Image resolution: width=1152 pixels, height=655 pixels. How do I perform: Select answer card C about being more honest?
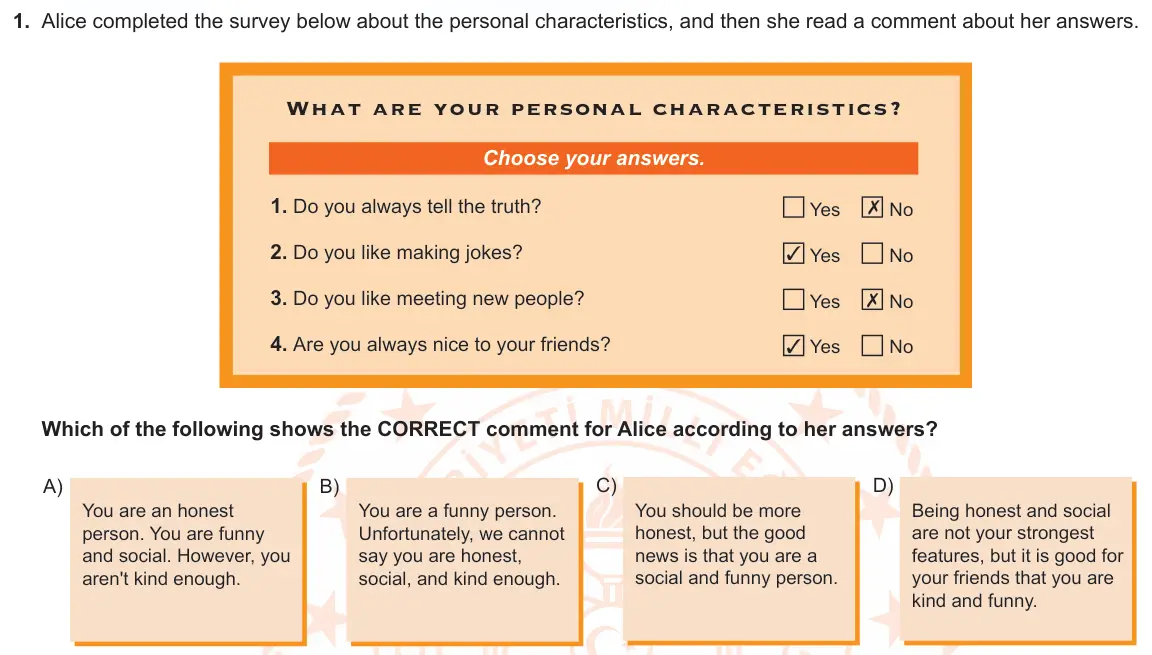coord(740,561)
